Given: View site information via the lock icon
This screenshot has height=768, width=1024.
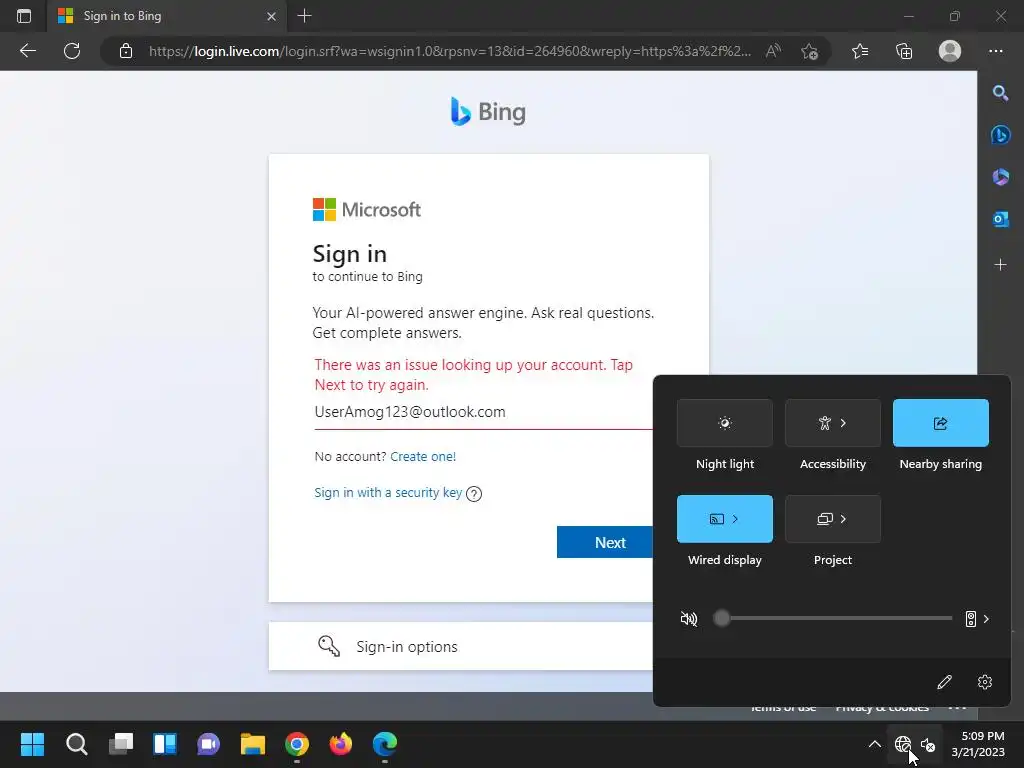Looking at the screenshot, I should [126, 51].
